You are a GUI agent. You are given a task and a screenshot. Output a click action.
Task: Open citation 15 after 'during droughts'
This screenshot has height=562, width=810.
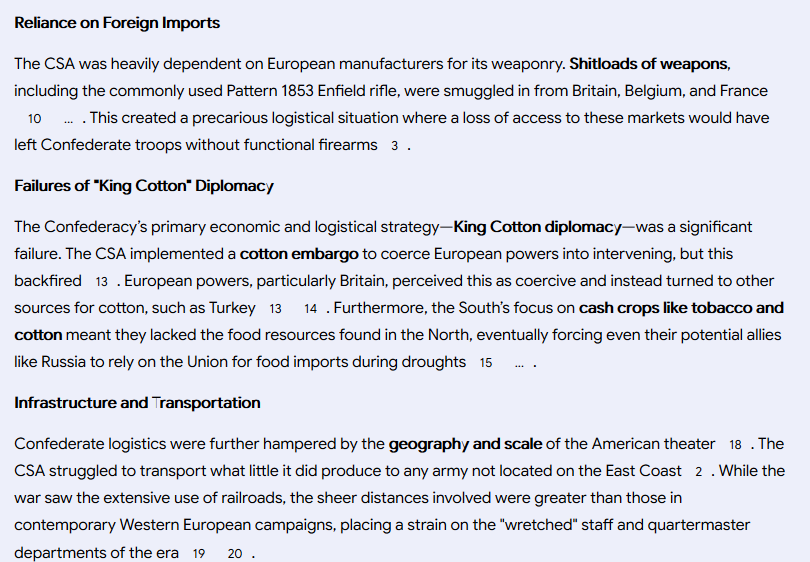[x=485, y=363]
